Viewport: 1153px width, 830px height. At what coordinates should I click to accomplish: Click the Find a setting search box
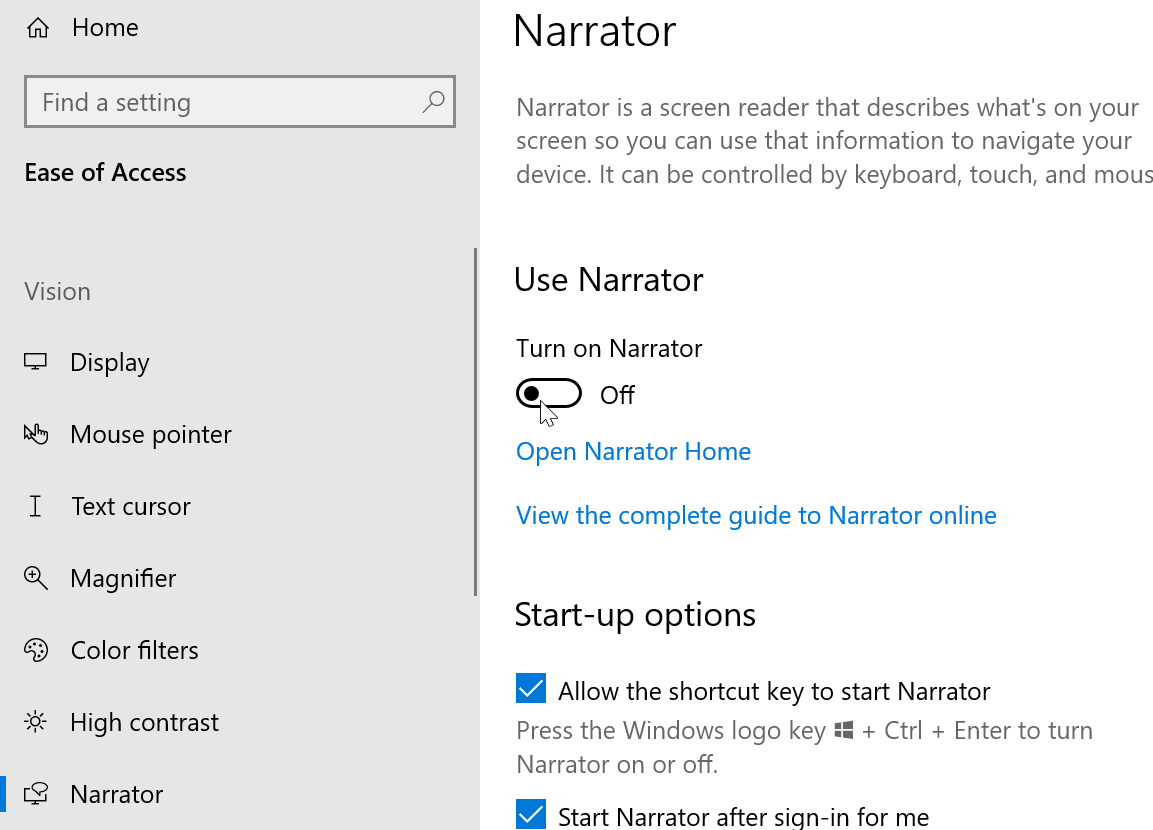(240, 101)
